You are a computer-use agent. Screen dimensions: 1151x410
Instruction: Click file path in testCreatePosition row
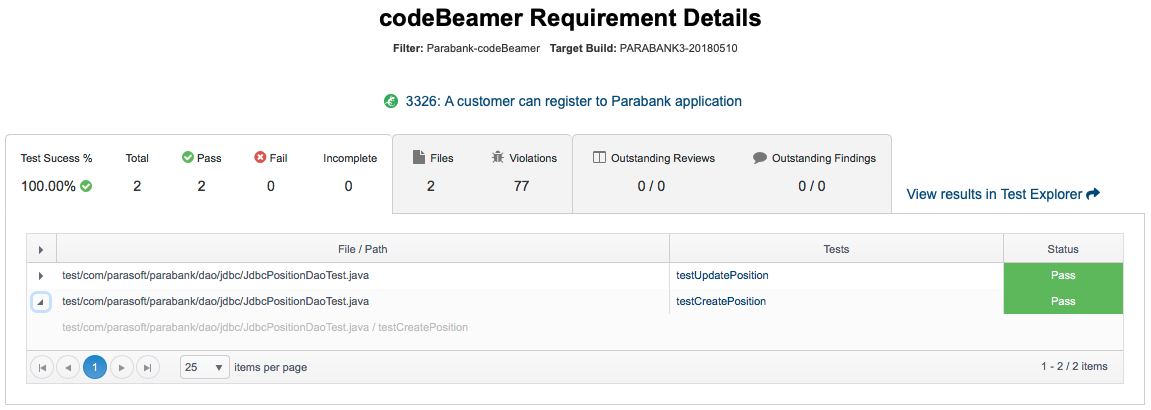pyautogui.click(x=215, y=301)
